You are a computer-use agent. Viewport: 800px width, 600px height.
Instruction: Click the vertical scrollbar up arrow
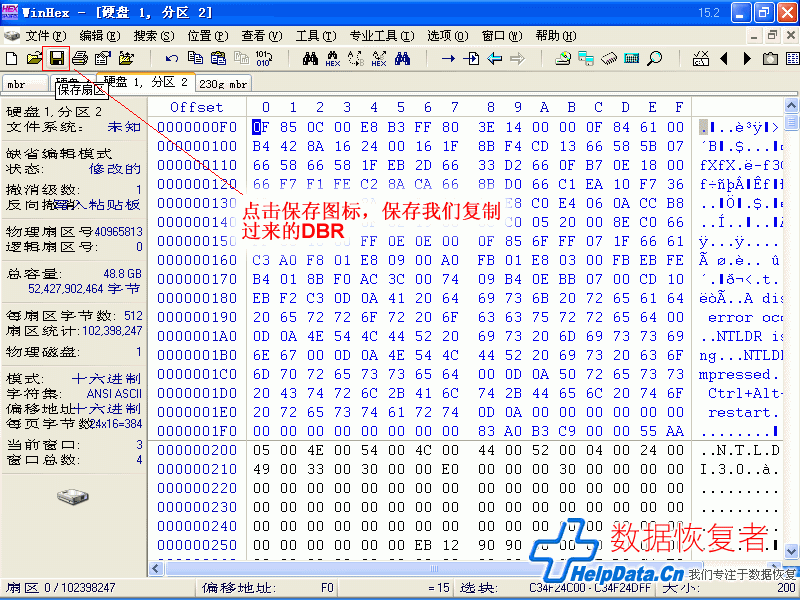tap(791, 106)
